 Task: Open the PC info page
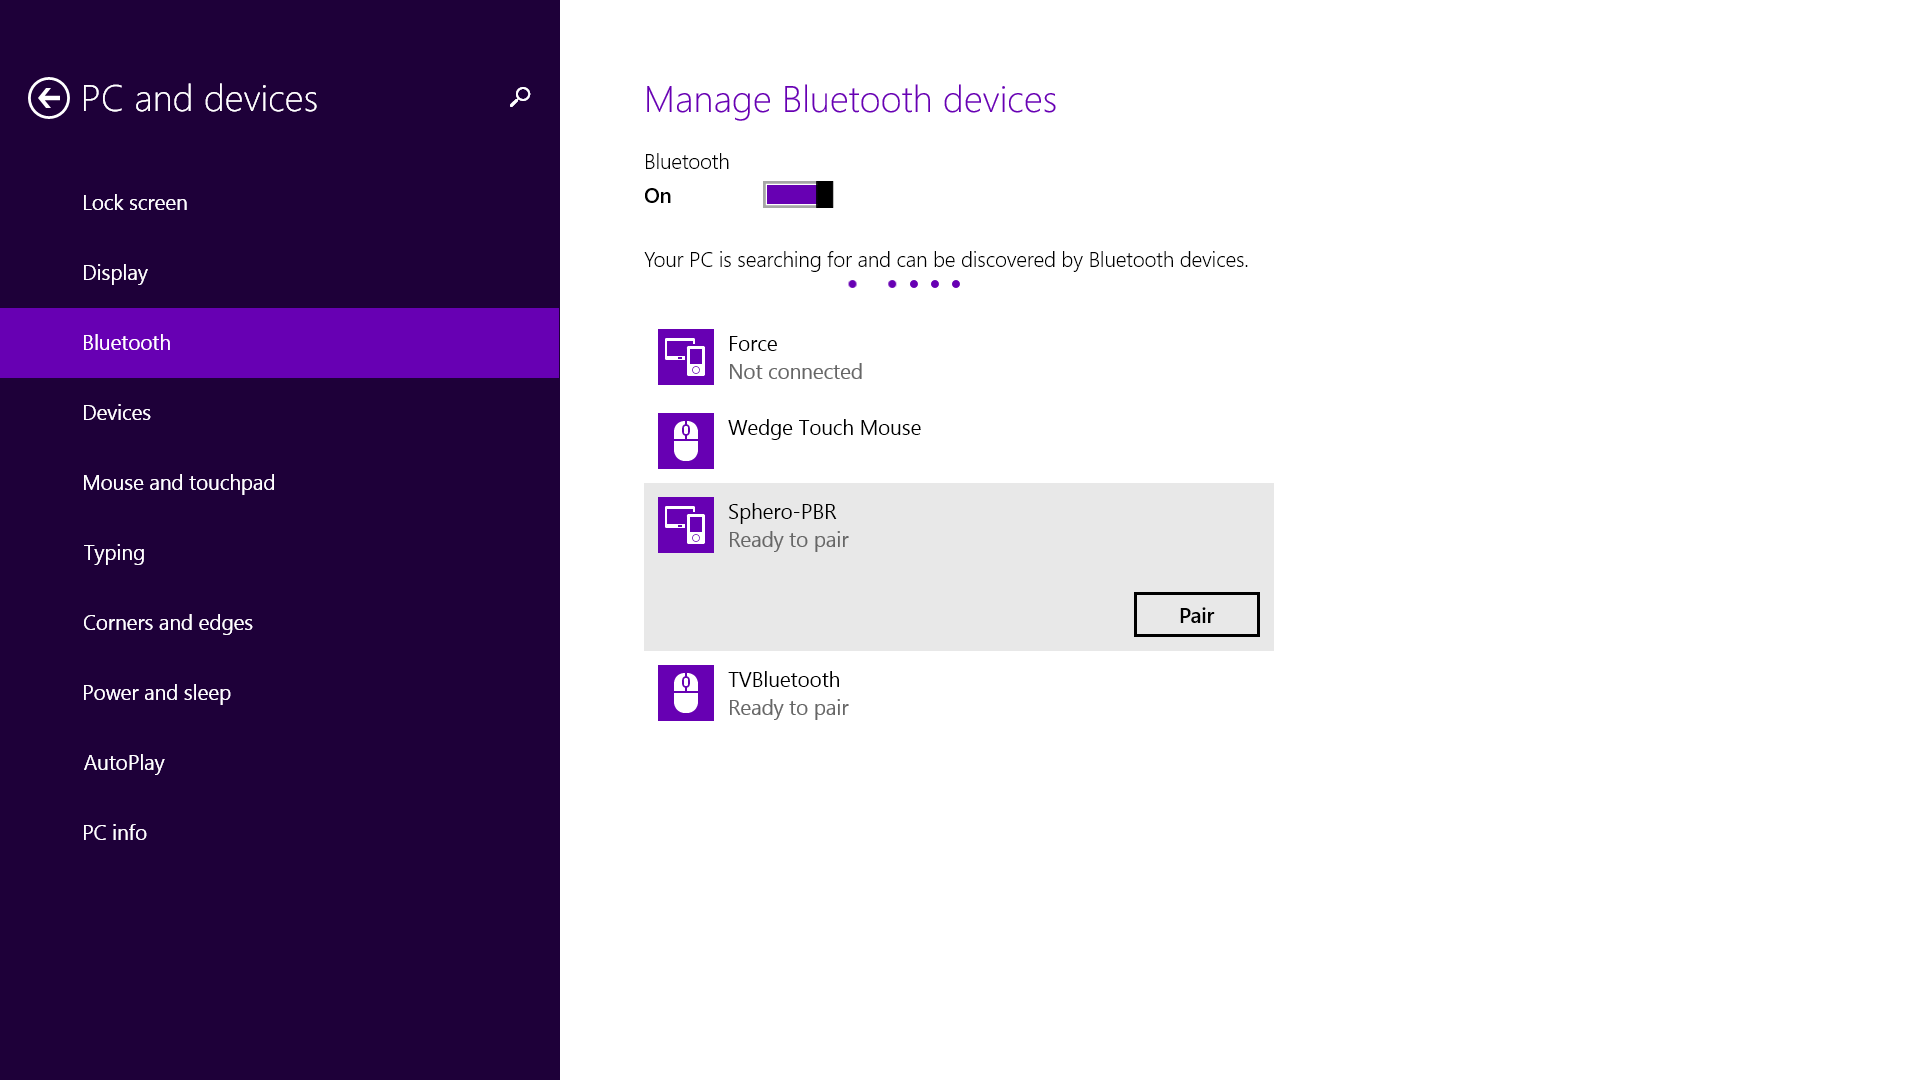tap(115, 833)
